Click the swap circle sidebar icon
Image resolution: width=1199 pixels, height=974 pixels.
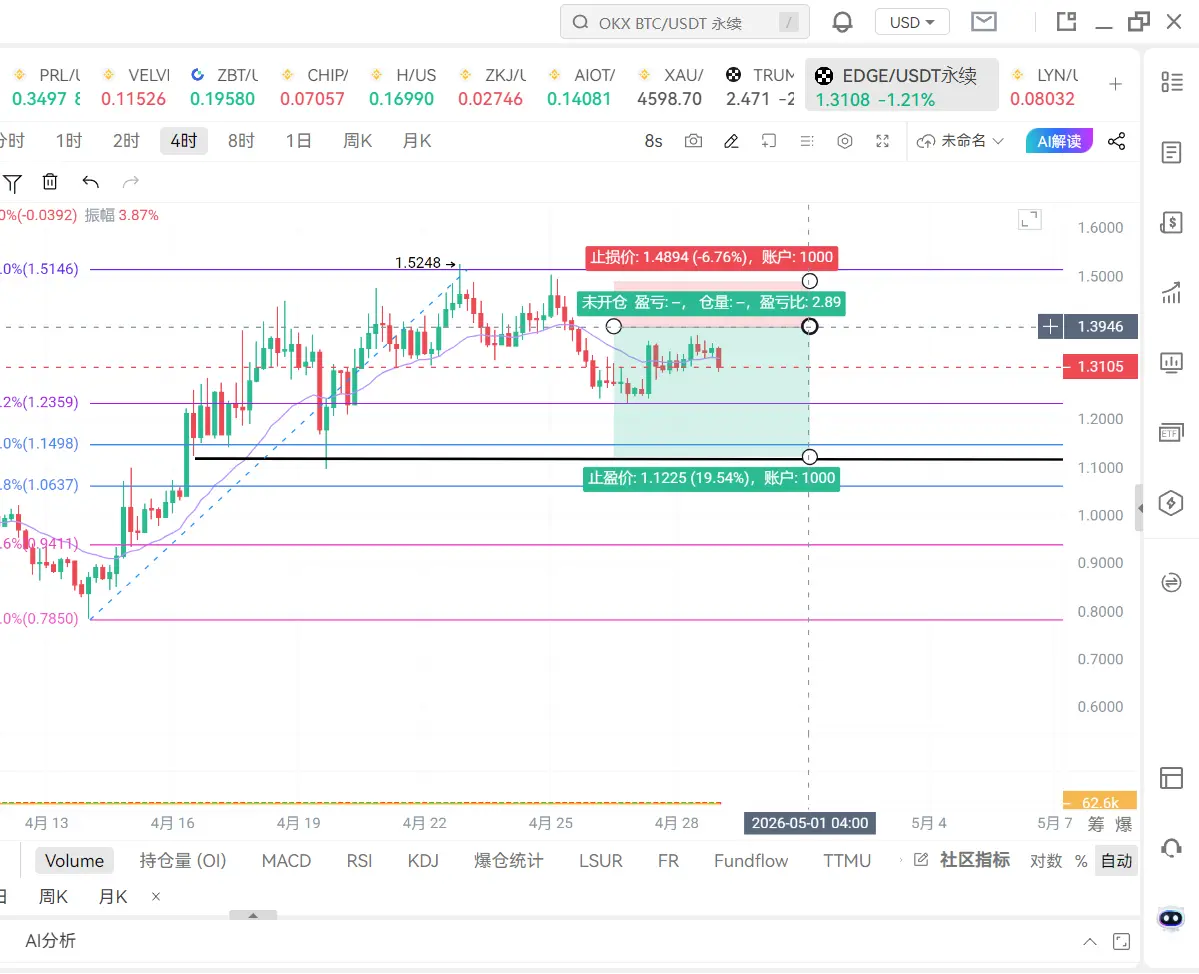coord(1171,583)
